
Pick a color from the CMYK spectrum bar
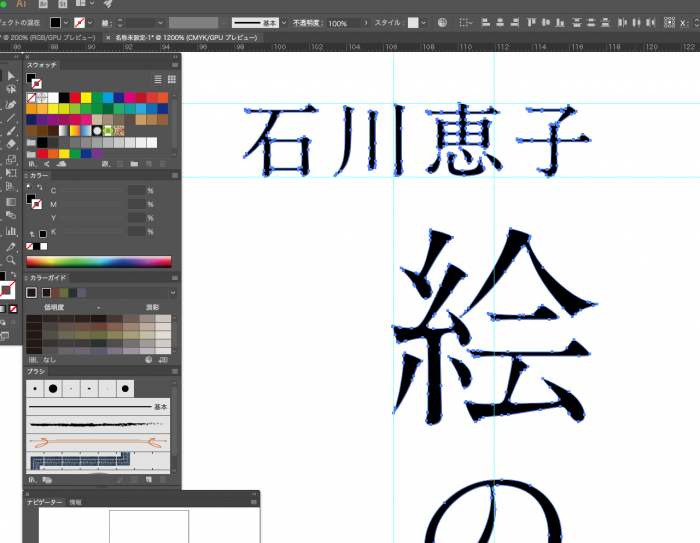tap(99, 262)
